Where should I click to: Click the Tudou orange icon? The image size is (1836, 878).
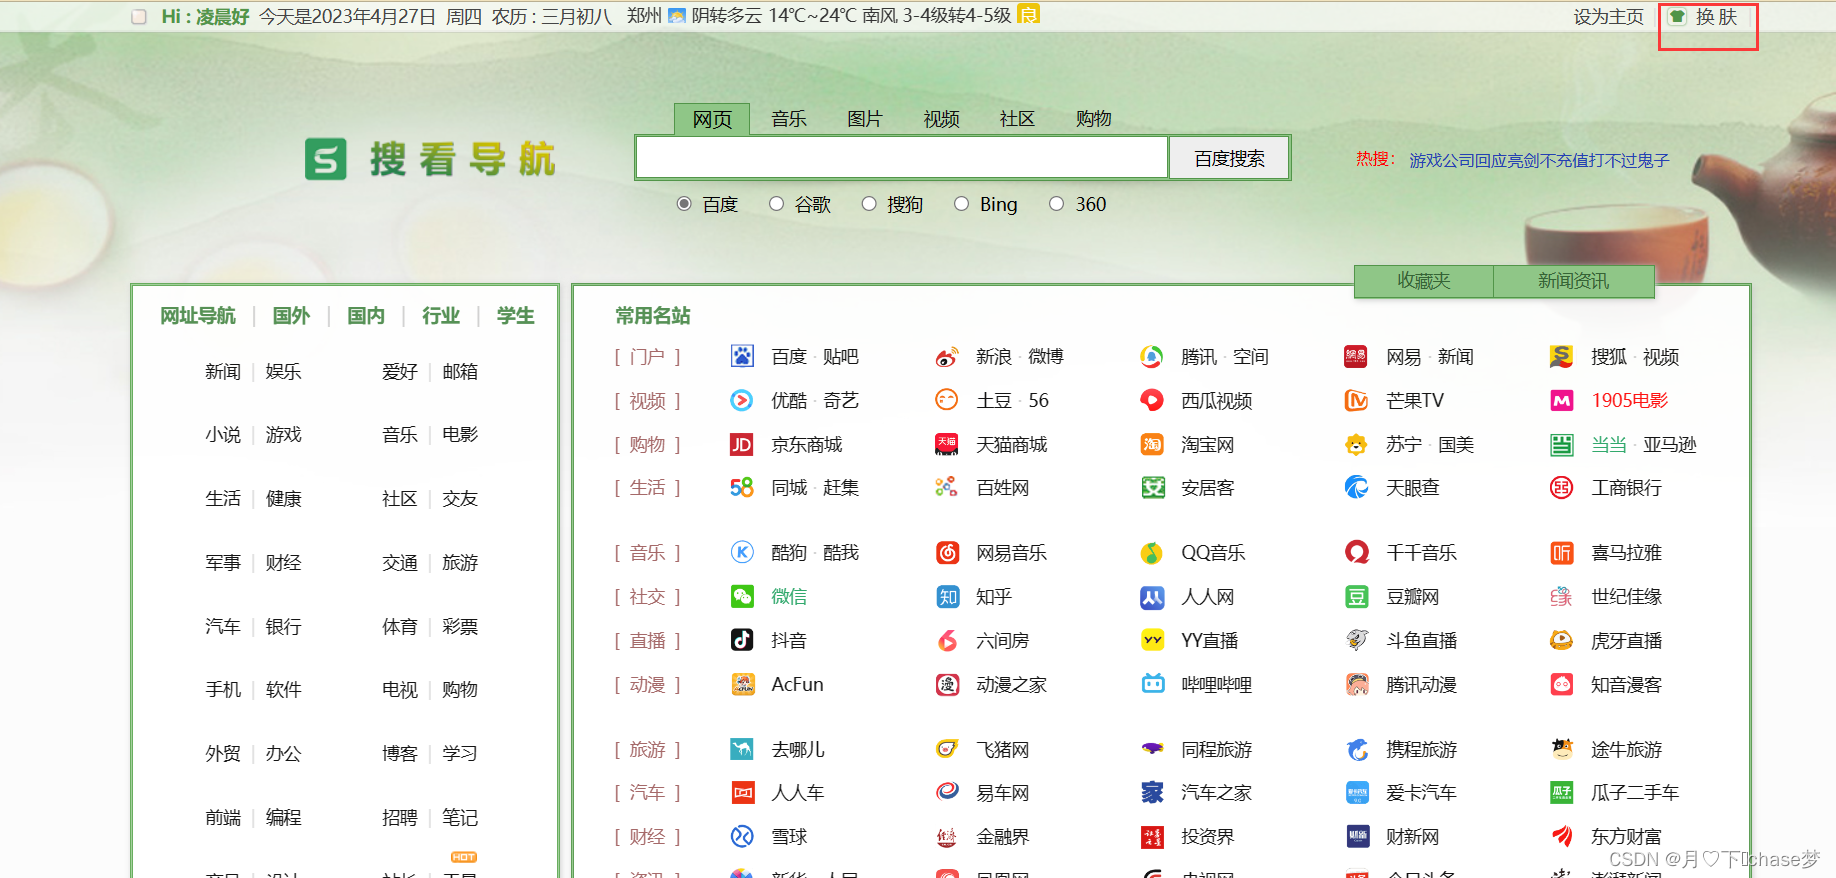click(x=947, y=400)
